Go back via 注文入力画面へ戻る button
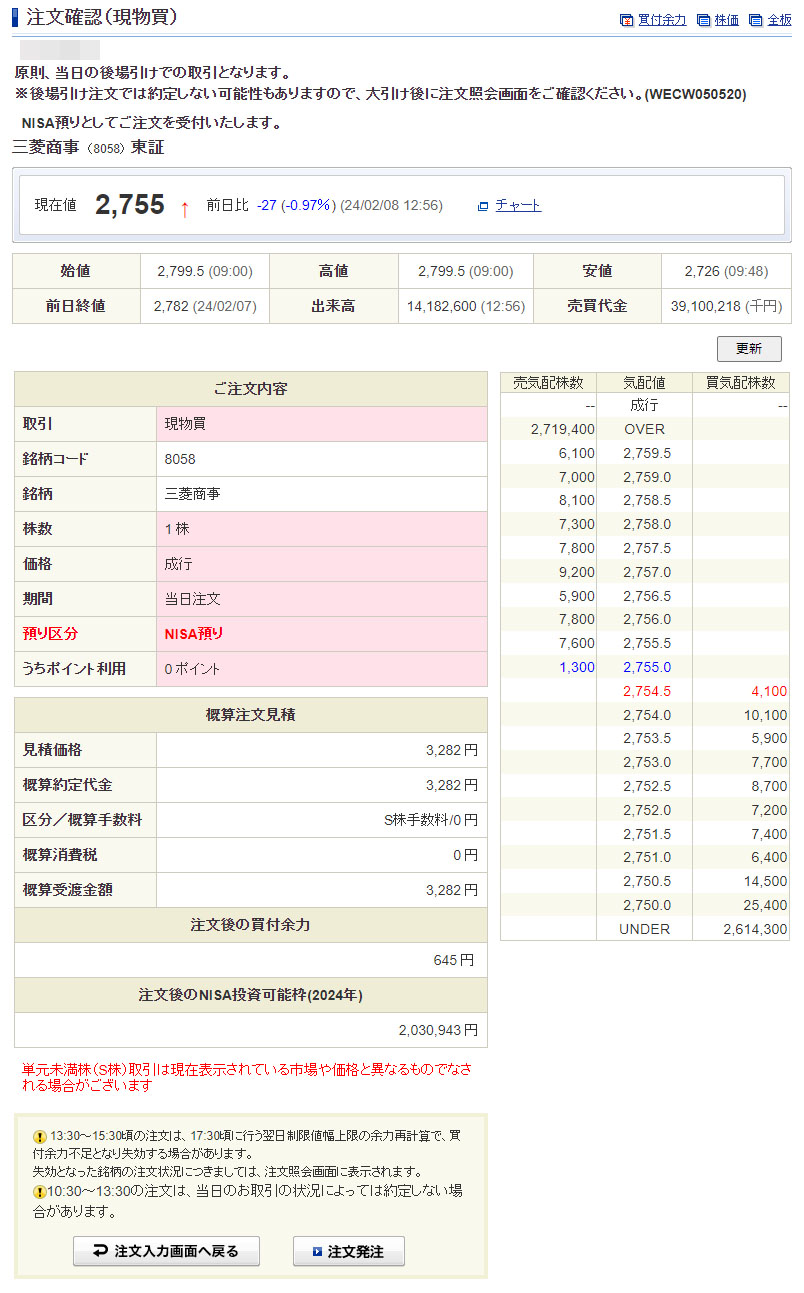This screenshot has height=1293, width=804. 166,1251
